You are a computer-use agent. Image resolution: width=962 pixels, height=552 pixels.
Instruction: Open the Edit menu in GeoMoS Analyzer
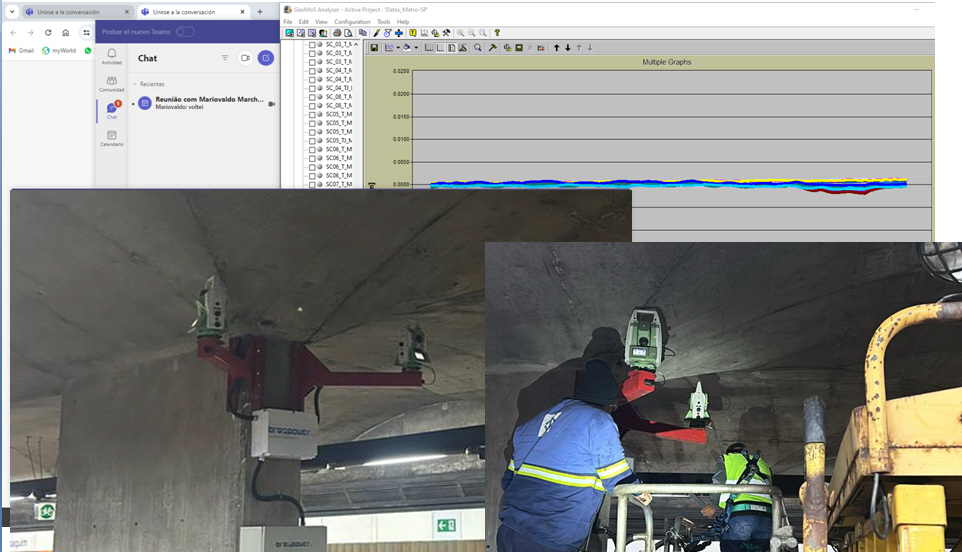click(304, 21)
